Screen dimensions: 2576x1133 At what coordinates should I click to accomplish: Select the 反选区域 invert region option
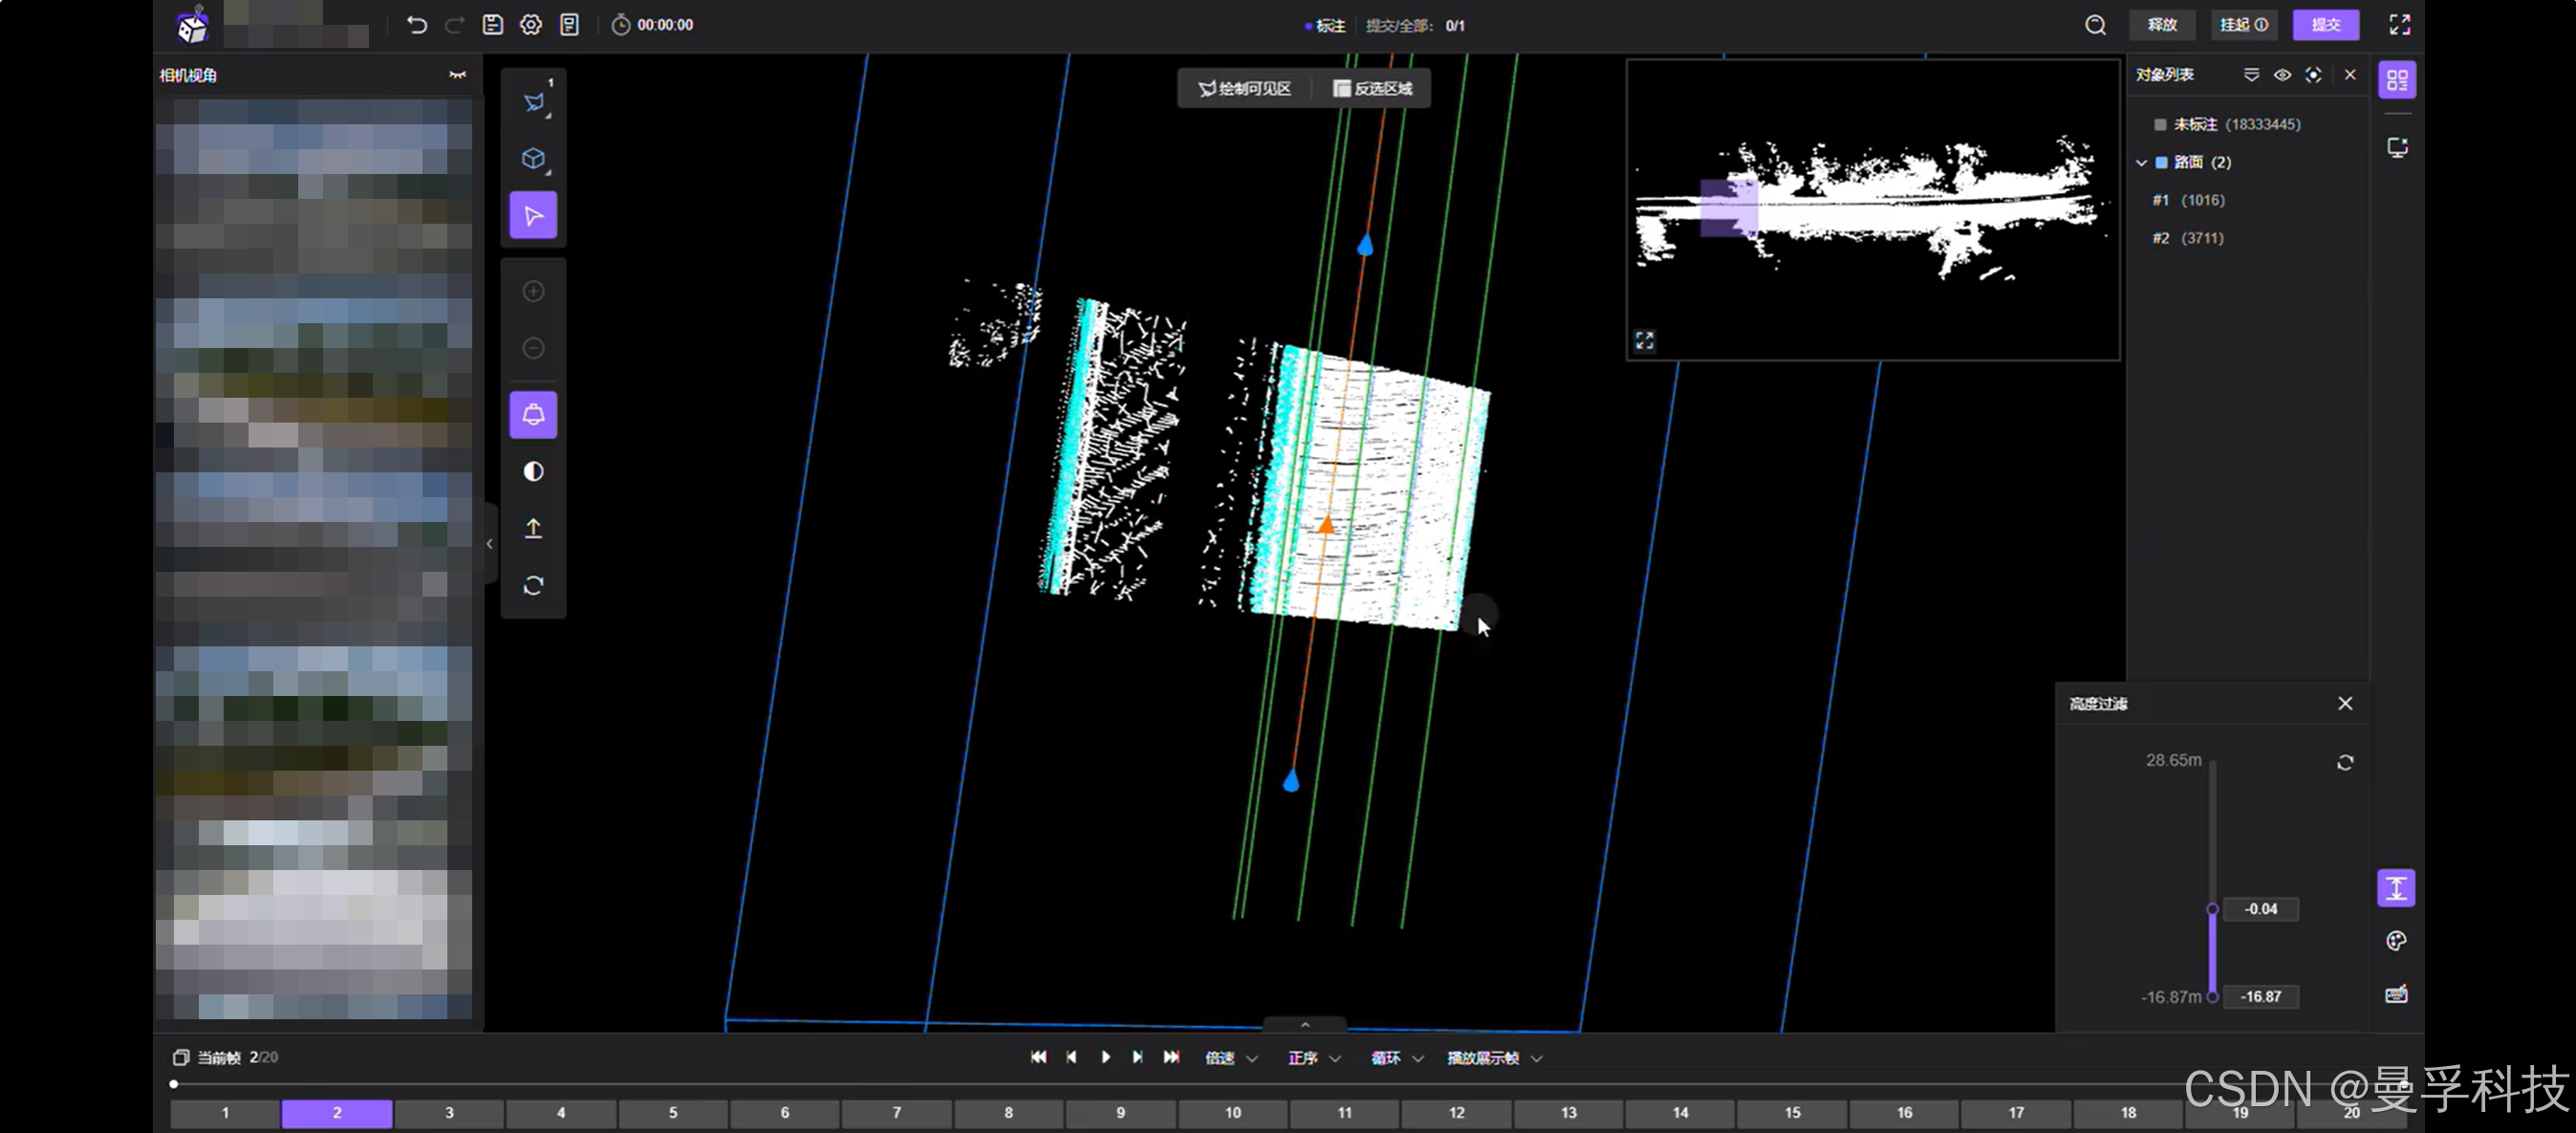pyautogui.click(x=1373, y=88)
